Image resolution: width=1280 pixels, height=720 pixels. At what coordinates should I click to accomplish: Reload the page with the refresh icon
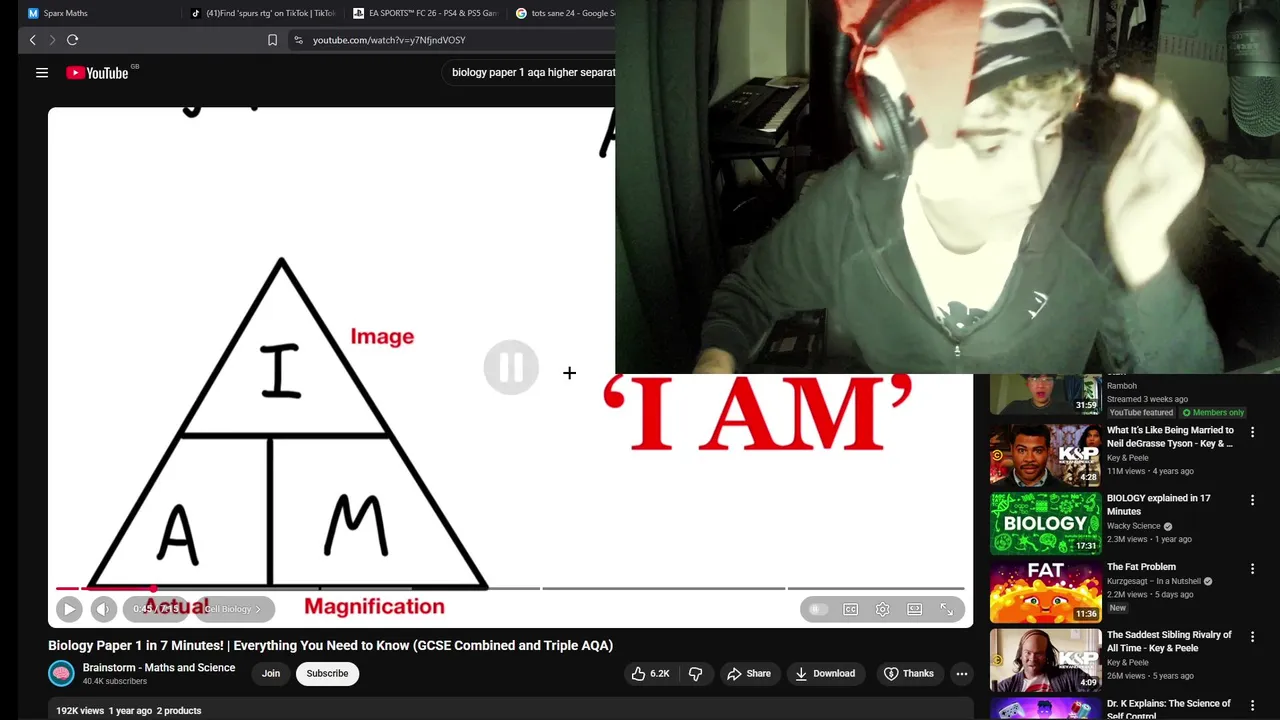point(72,40)
